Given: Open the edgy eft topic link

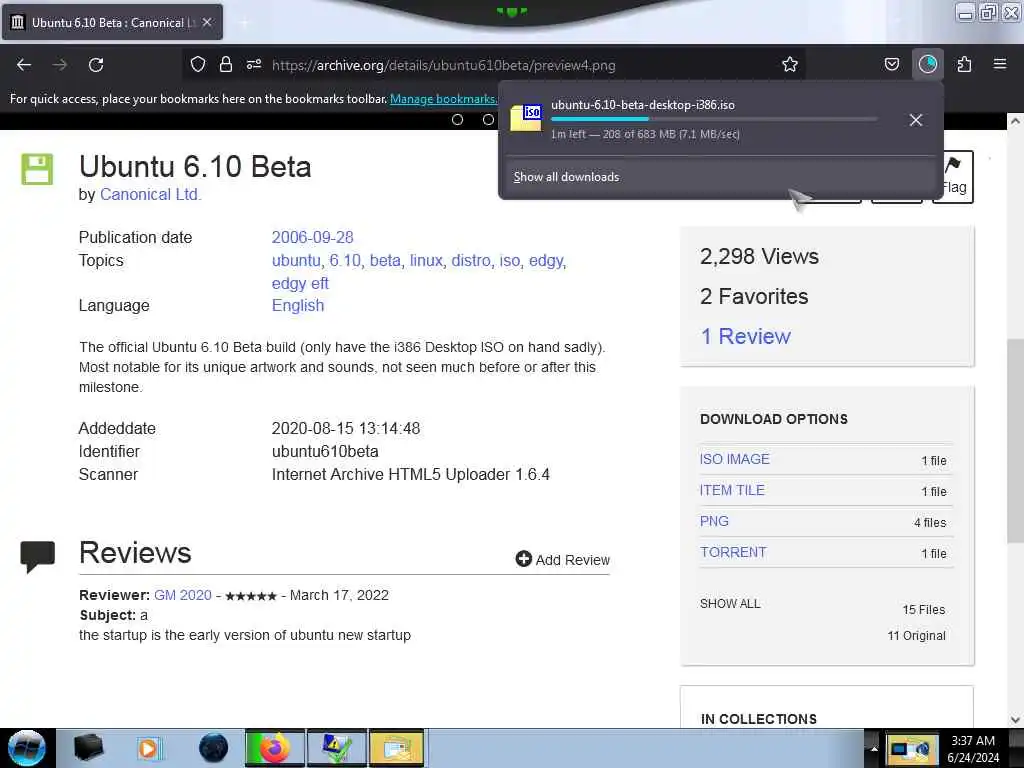Looking at the screenshot, I should (300, 283).
